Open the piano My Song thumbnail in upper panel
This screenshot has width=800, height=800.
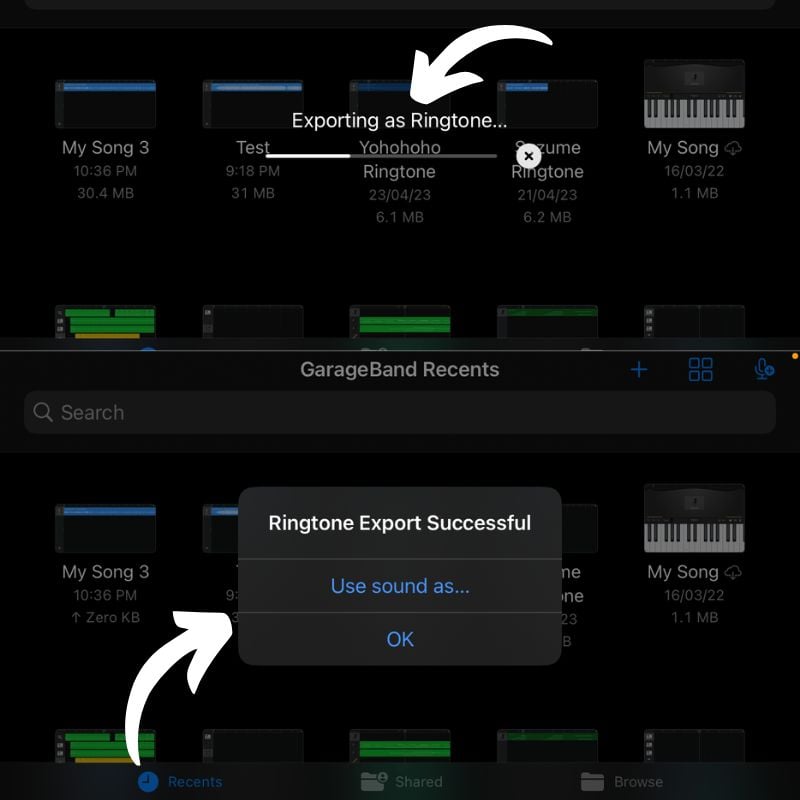click(x=694, y=94)
